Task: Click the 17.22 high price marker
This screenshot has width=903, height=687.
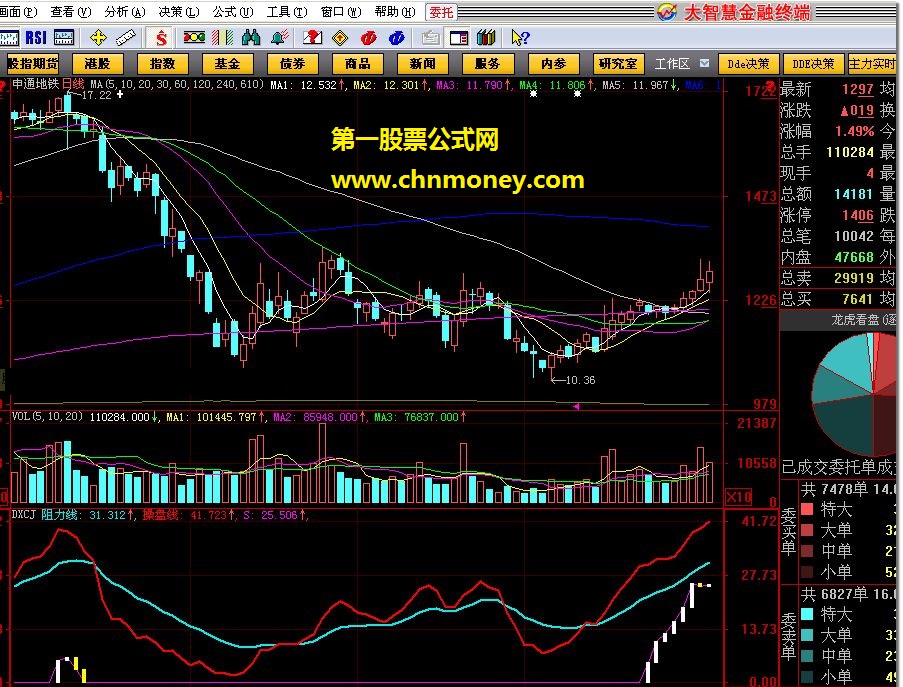Action: 96,95
